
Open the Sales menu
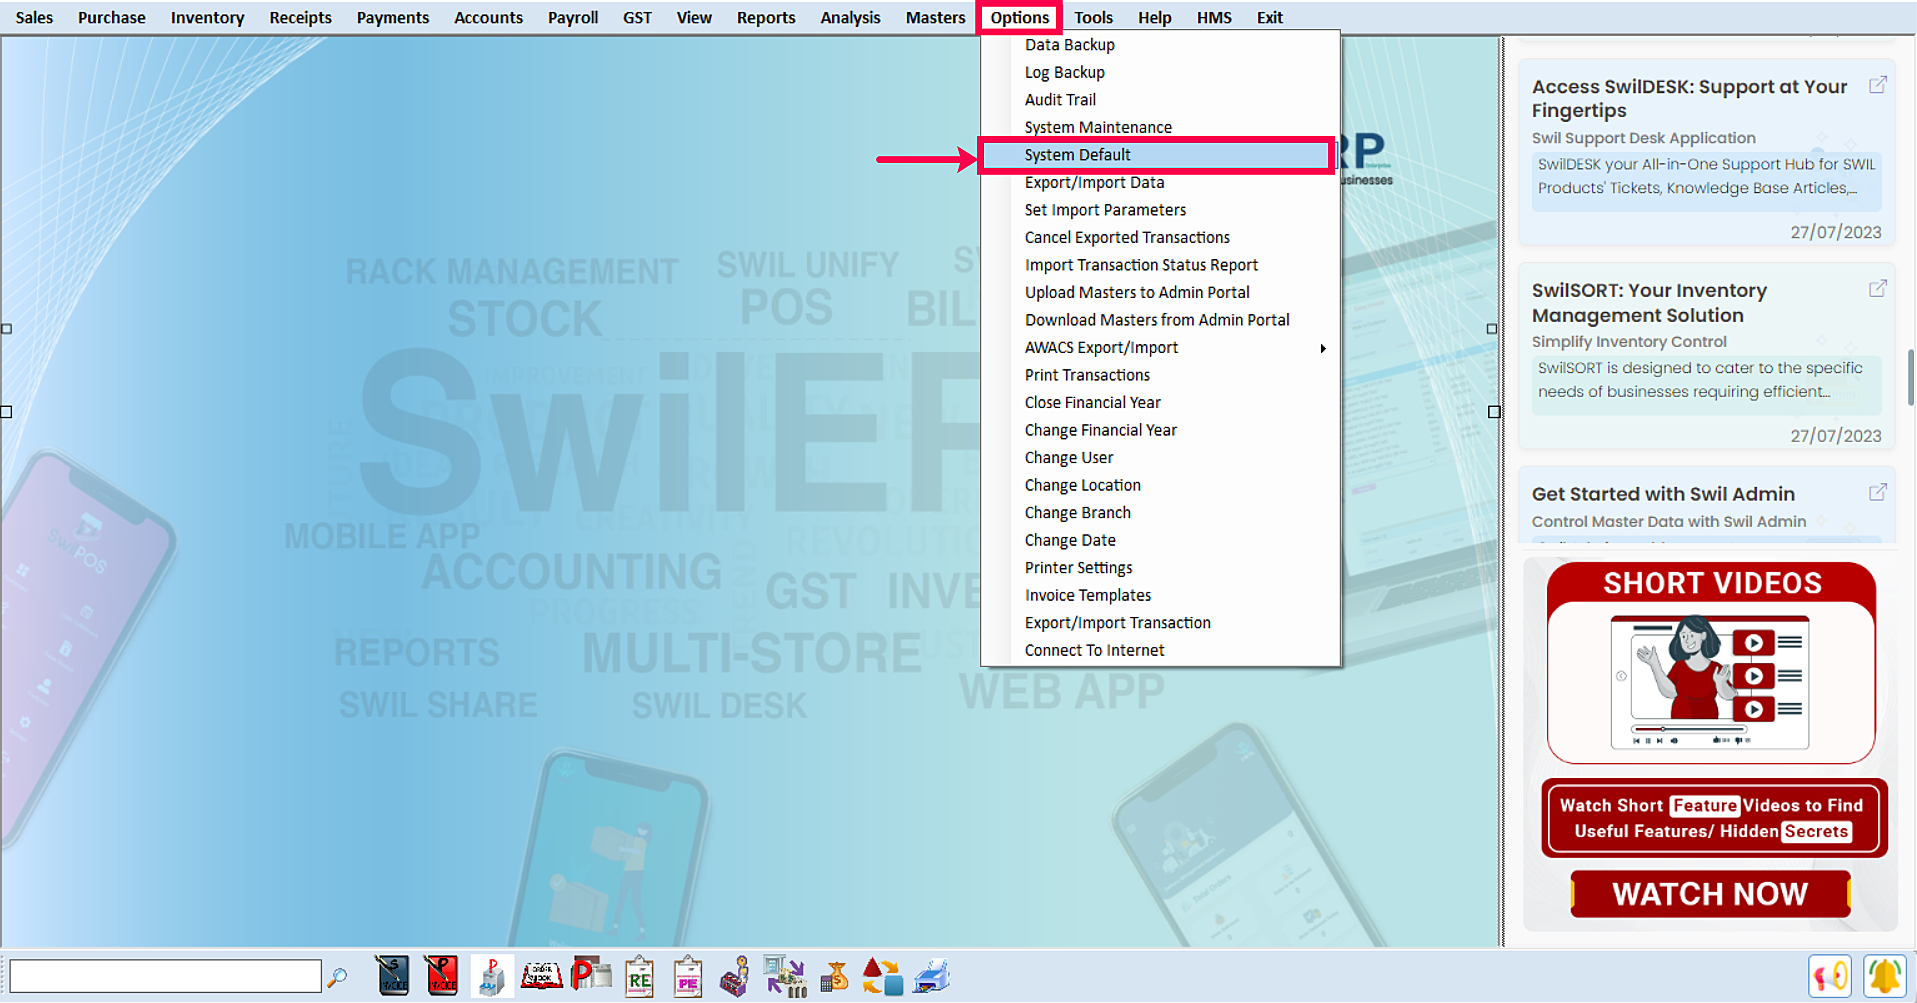(35, 17)
